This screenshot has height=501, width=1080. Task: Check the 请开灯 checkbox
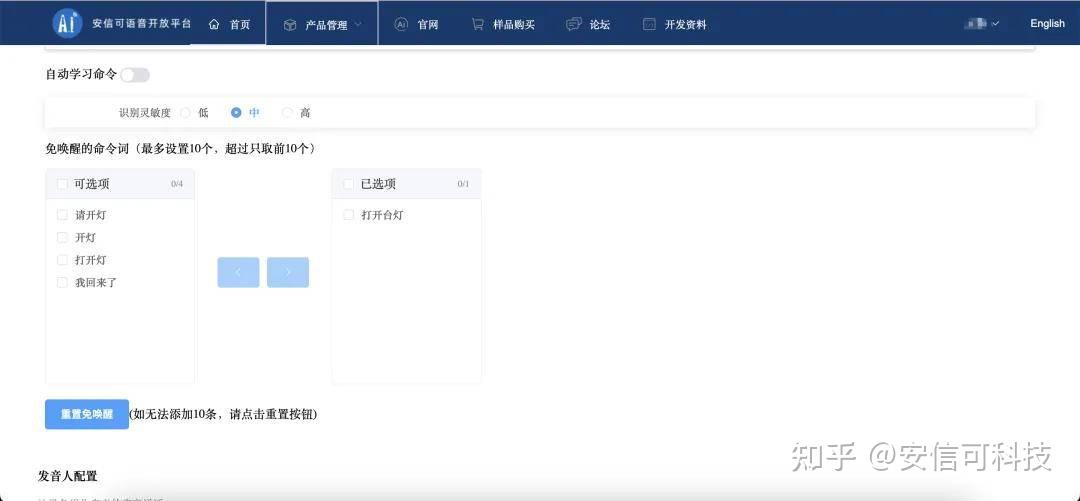tap(62, 215)
